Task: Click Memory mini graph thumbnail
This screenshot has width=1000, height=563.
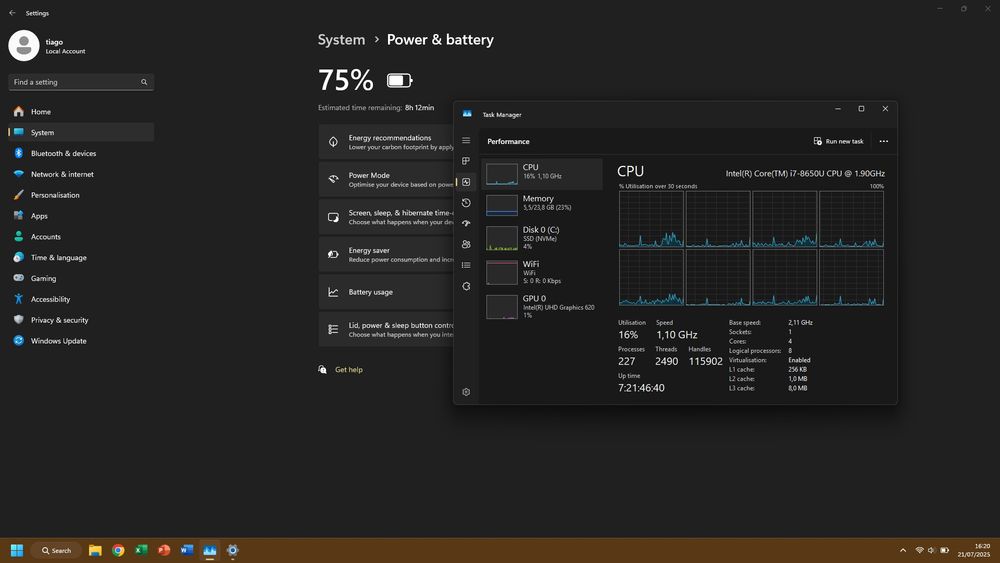Action: coord(502,205)
